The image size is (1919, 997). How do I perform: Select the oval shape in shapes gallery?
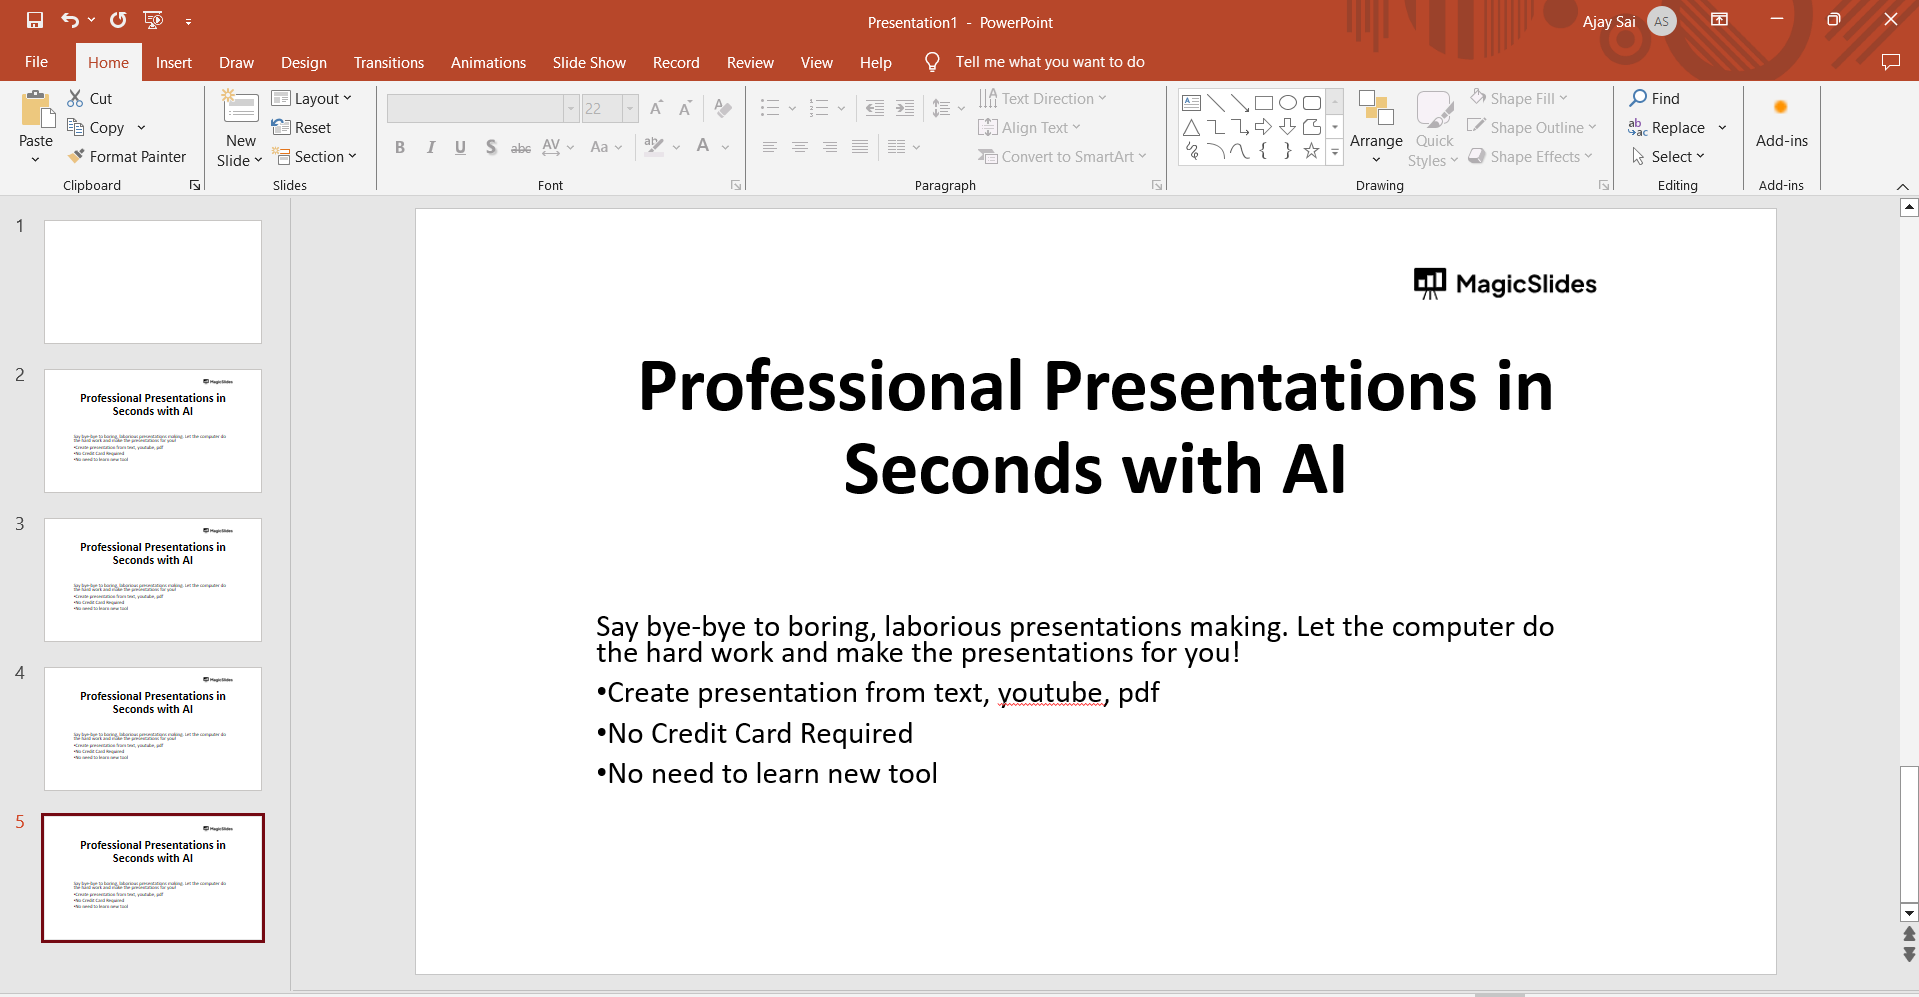[1288, 102]
